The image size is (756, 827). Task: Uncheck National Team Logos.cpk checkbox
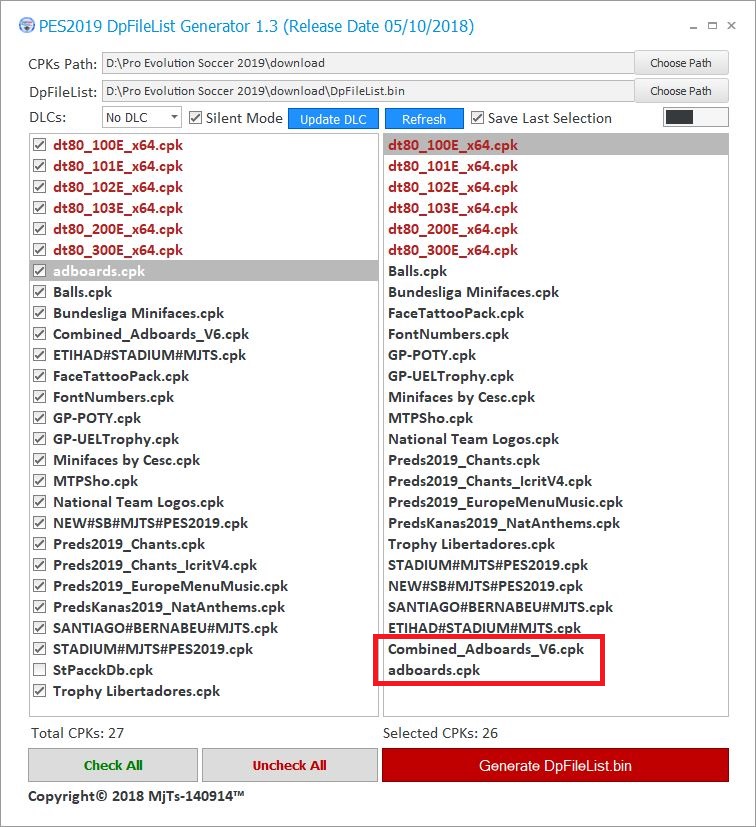tap(40, 502)
